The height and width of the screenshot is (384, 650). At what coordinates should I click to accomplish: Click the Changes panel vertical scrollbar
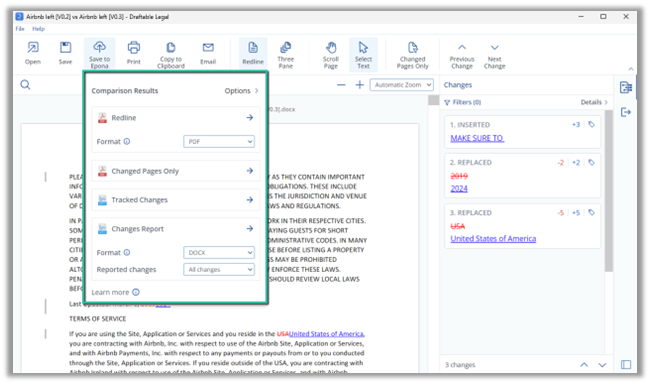coord(608,191)
